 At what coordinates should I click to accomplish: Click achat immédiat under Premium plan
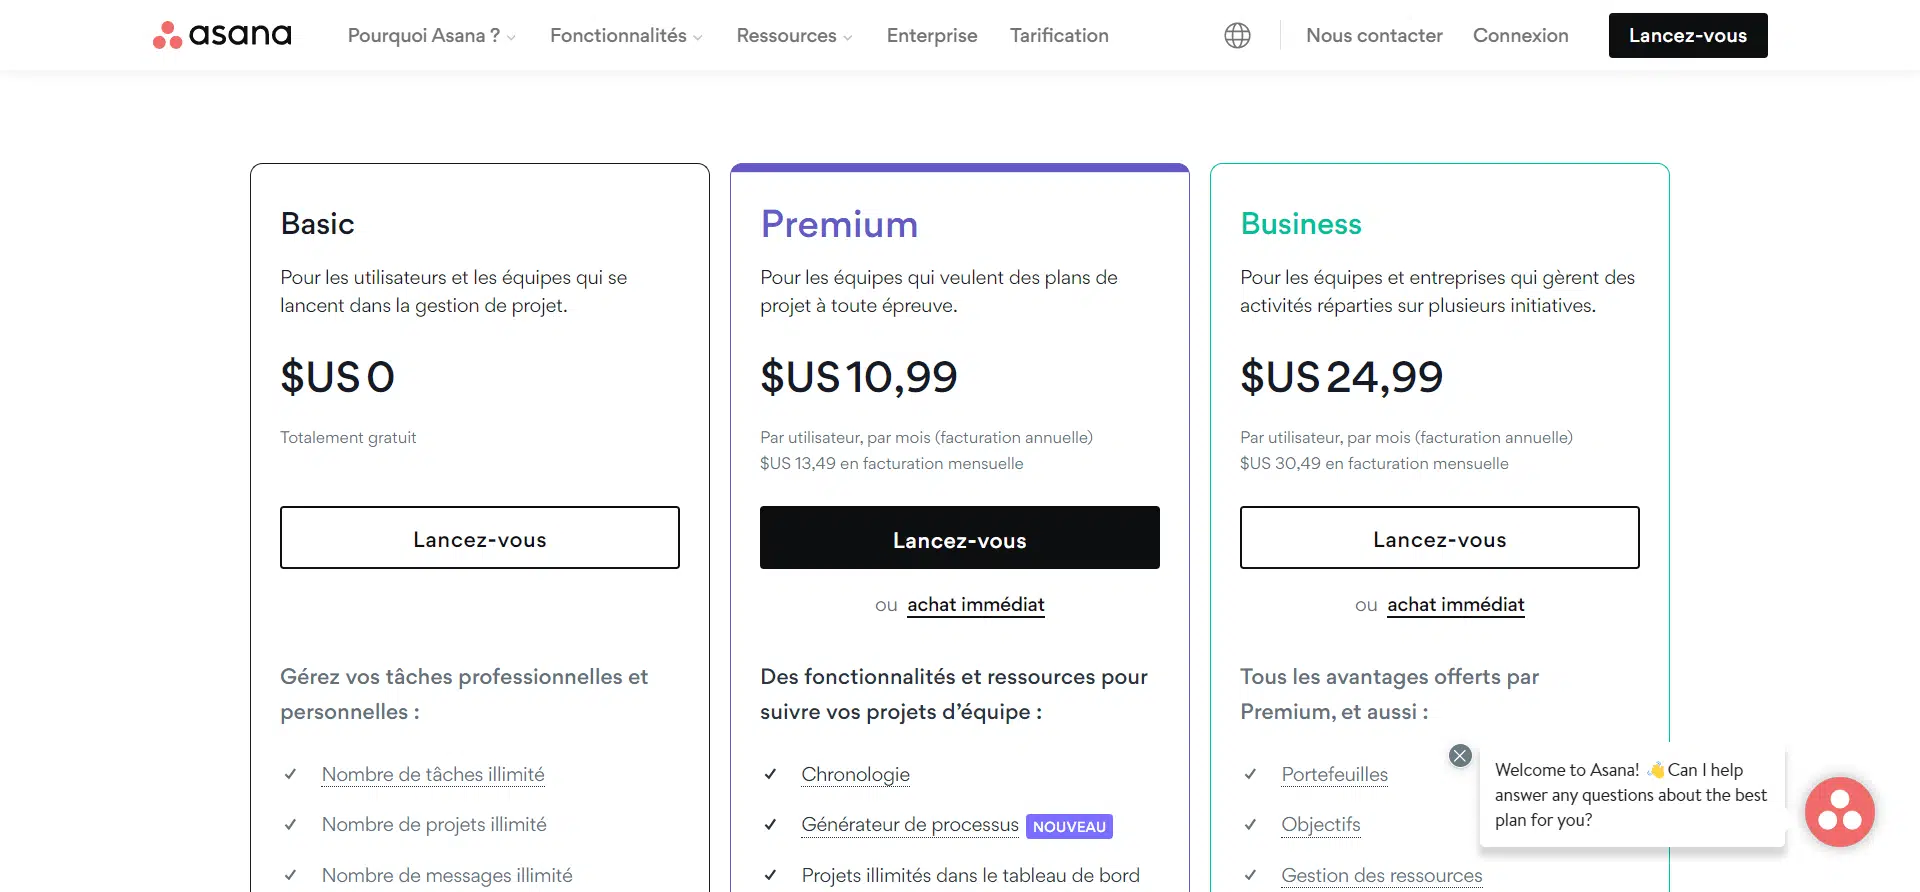point(976,605)
